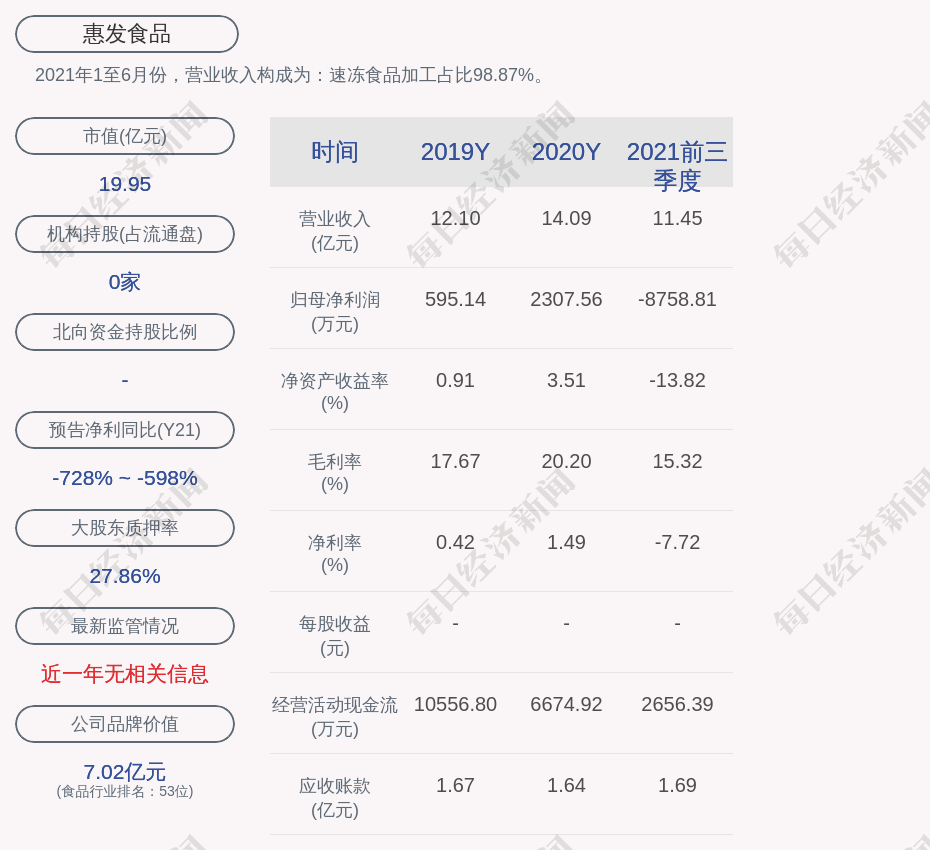Viewport: 930px width, 850px height.
Task: Click the 惠发食品 company name pill
Action: coord(127,34)
